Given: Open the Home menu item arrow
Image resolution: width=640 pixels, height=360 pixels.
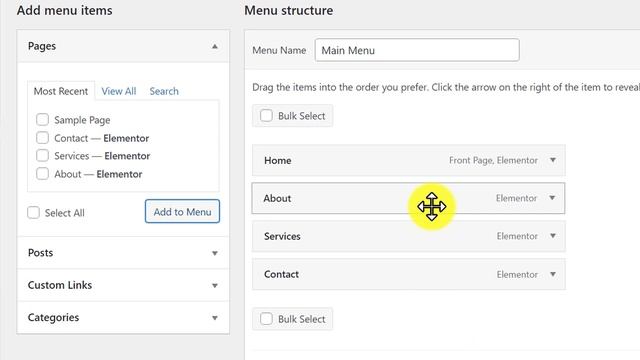Looking at the screenshot, I should click(553, 160).
